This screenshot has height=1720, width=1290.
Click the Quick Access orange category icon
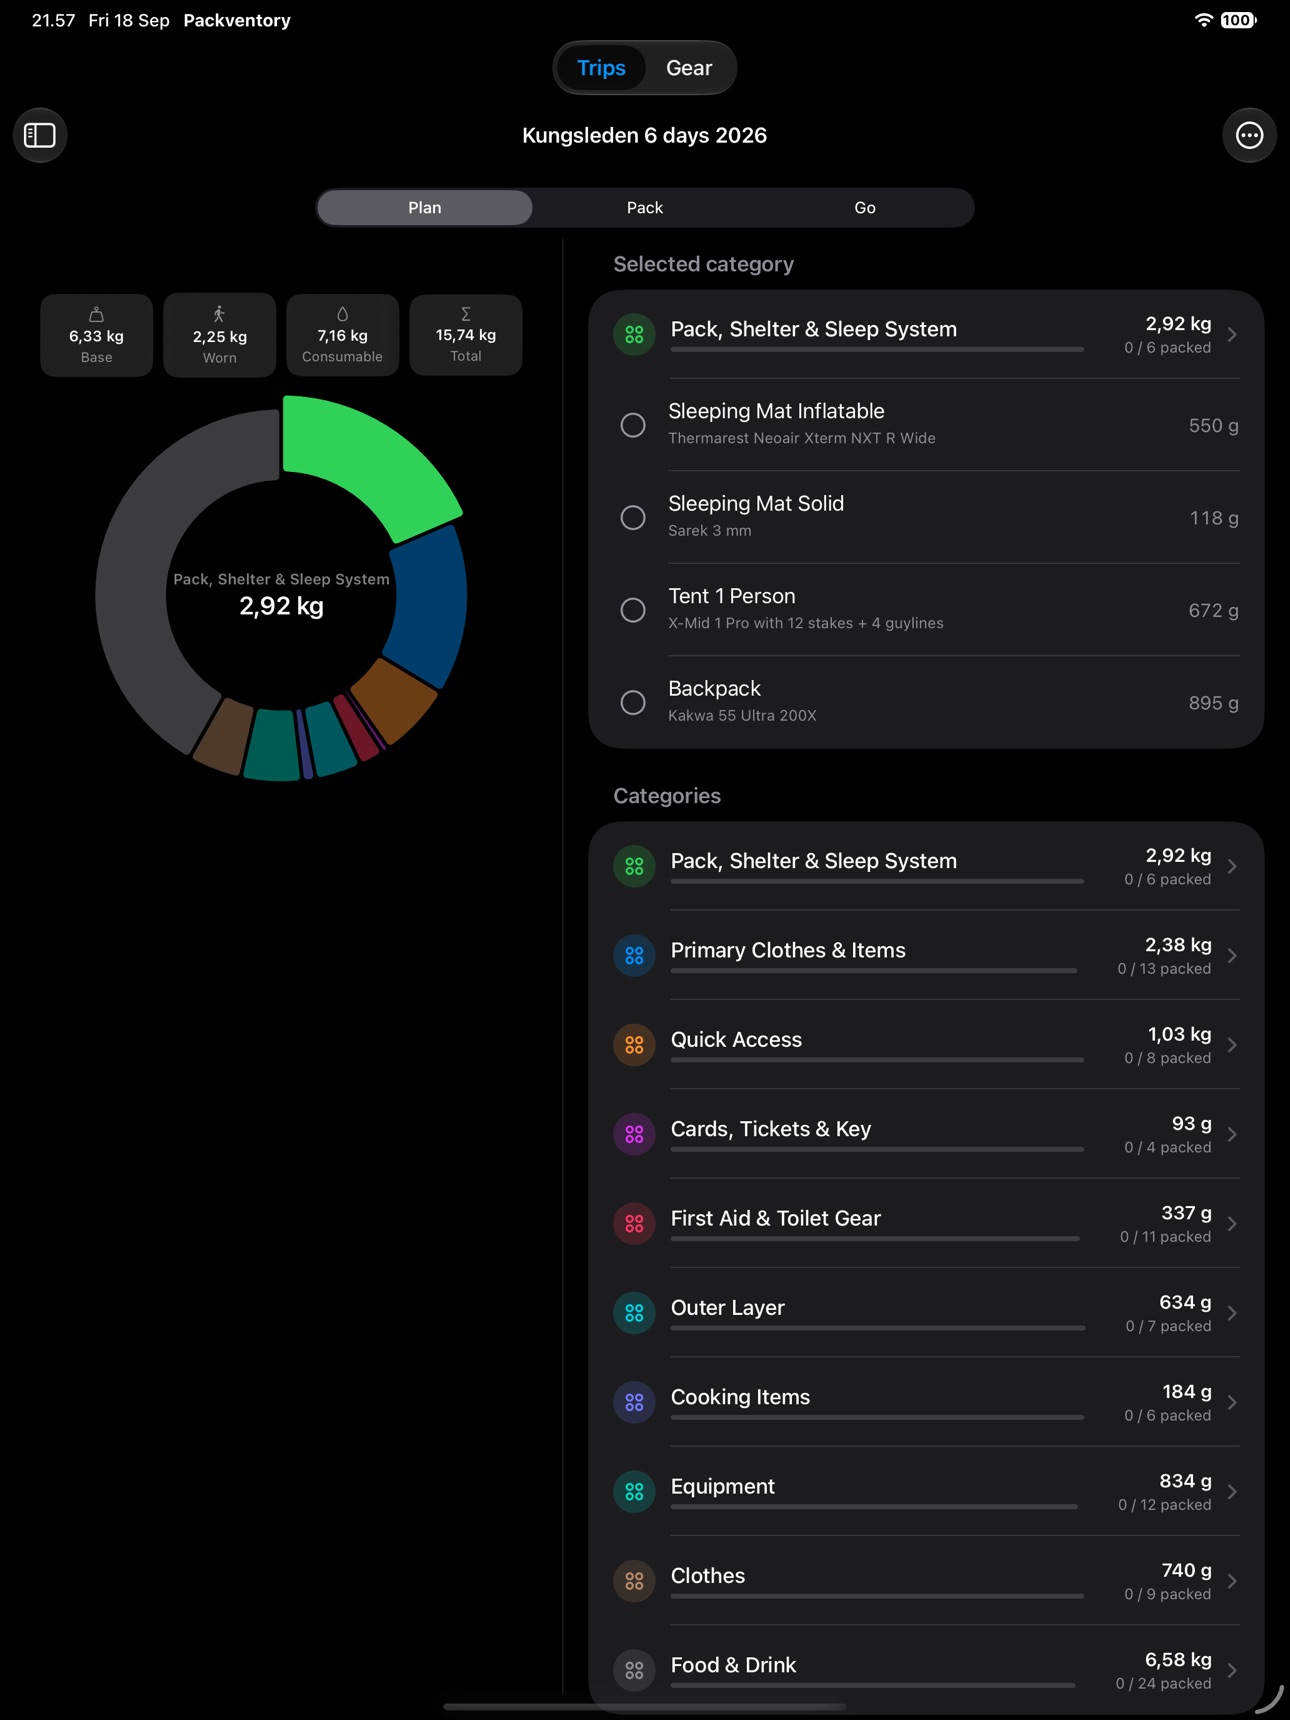pyautogui.click(x=634, y=1045)
